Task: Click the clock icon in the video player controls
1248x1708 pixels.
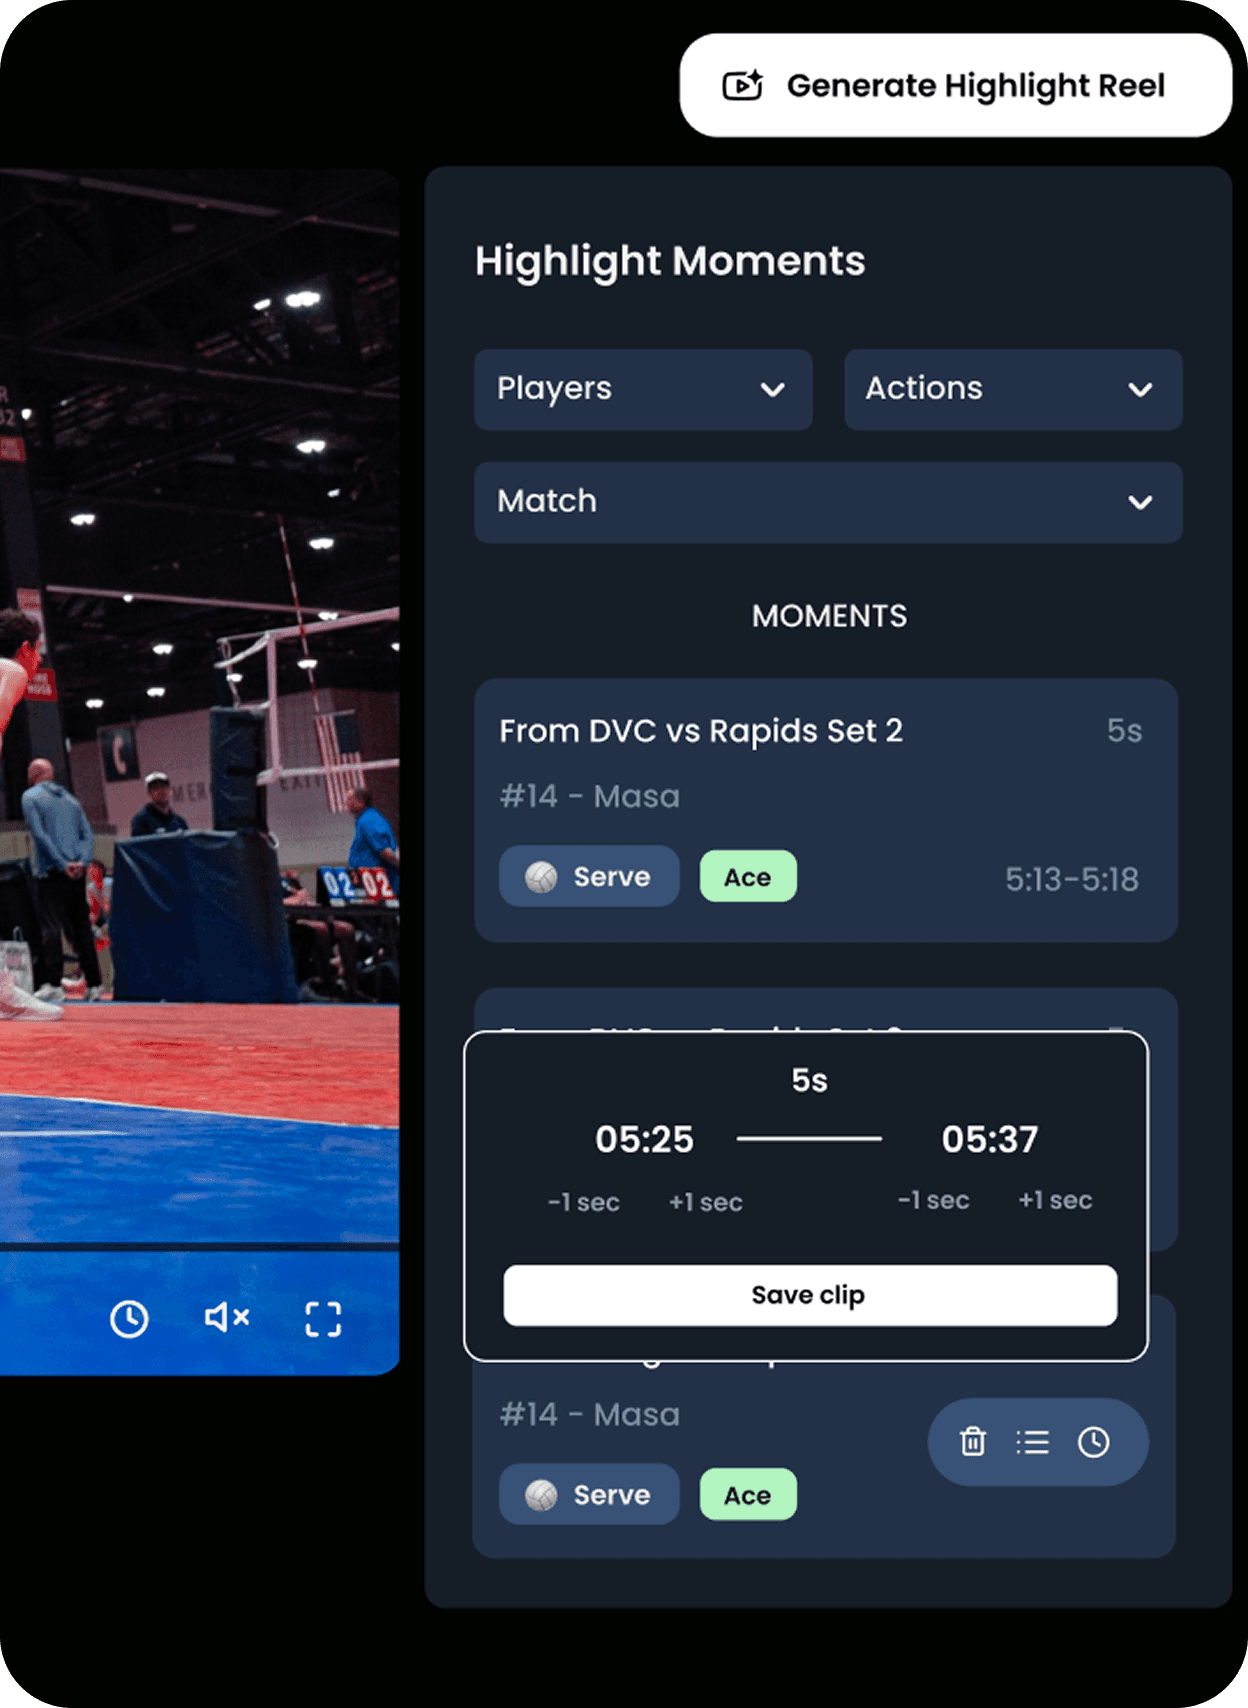Action: click(129, 1319)
